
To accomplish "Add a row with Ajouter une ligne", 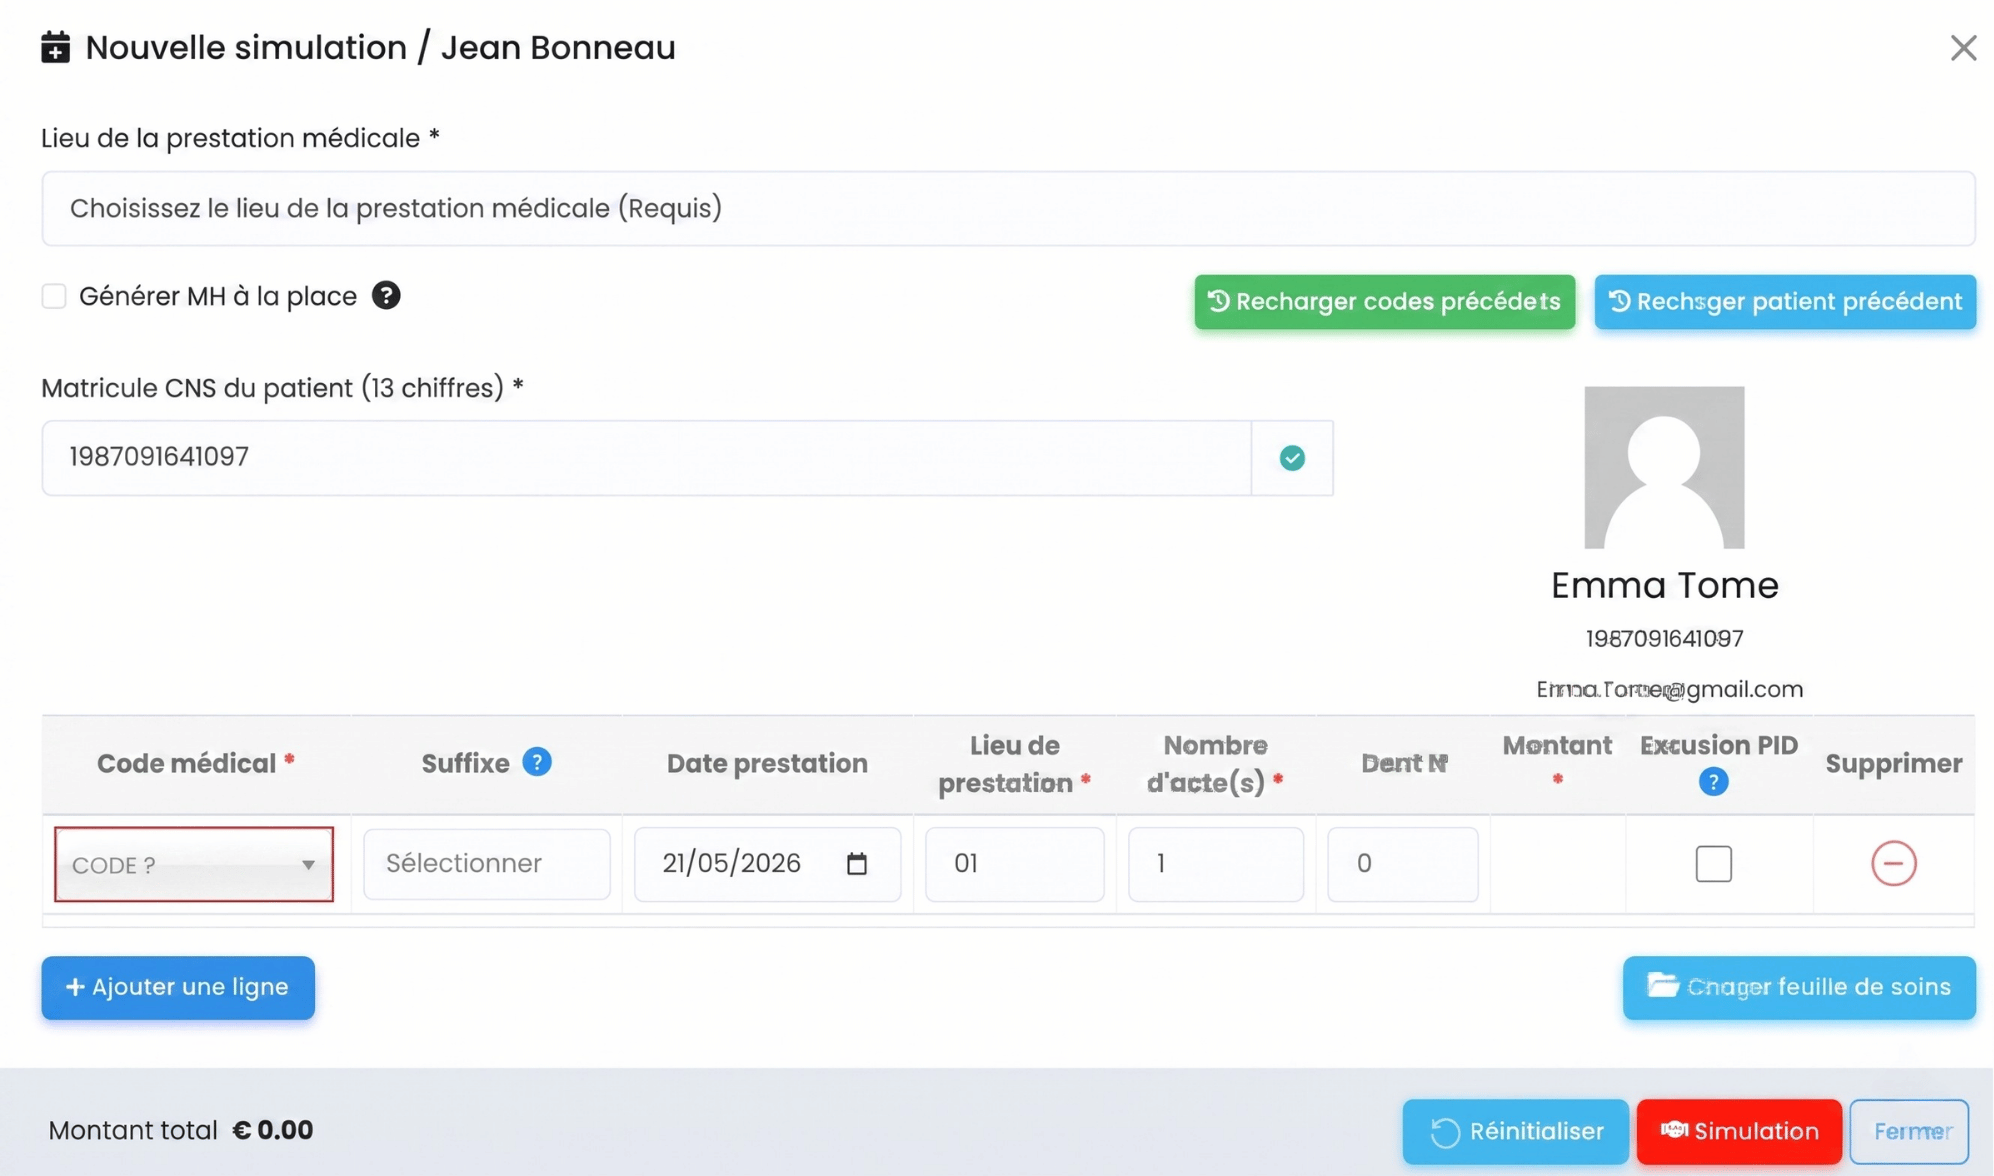I will coord(178,987).
